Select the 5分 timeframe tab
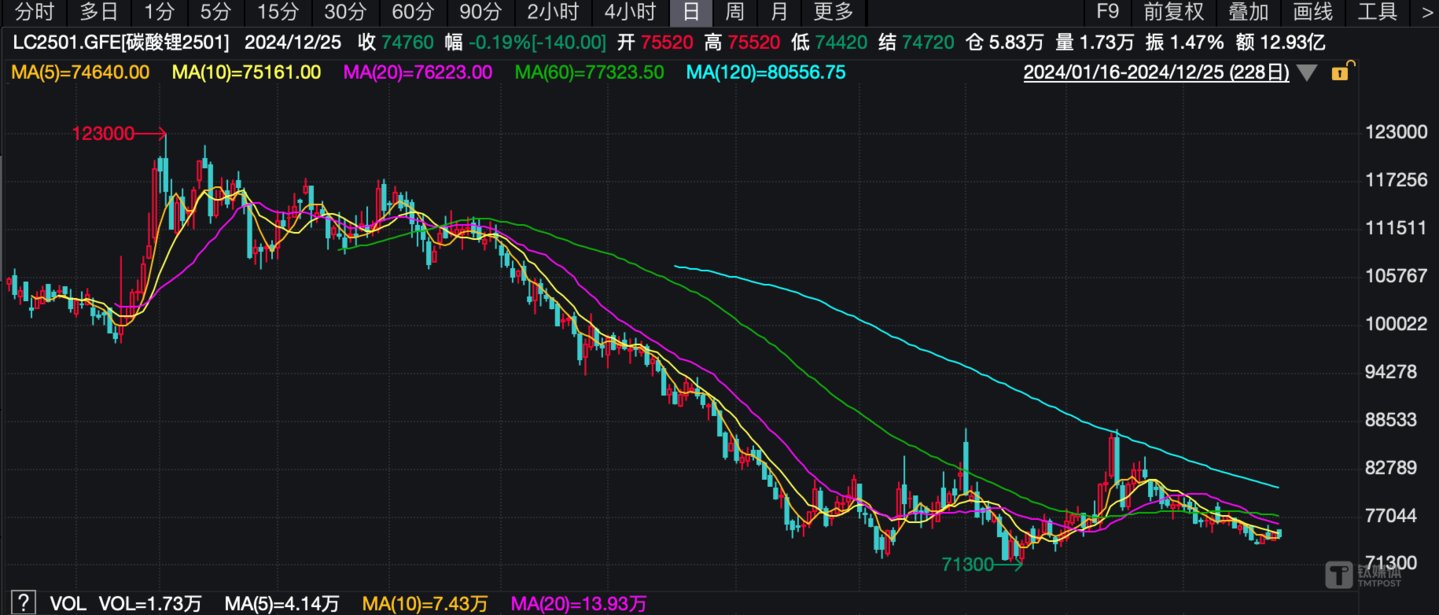This screenshot has height=615, width=1439. point(214,12)
